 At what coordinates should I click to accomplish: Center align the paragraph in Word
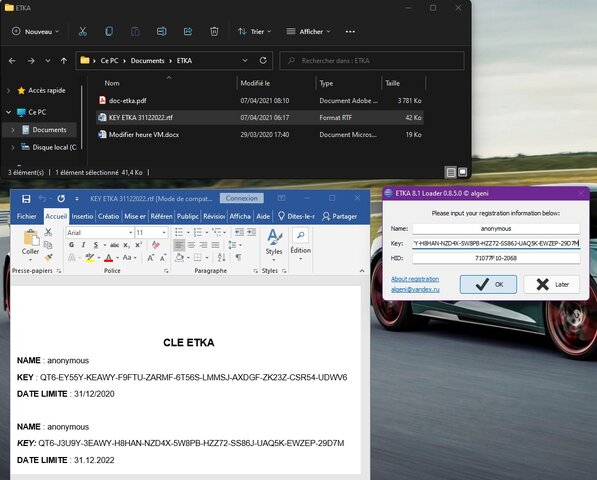point(191,245)
